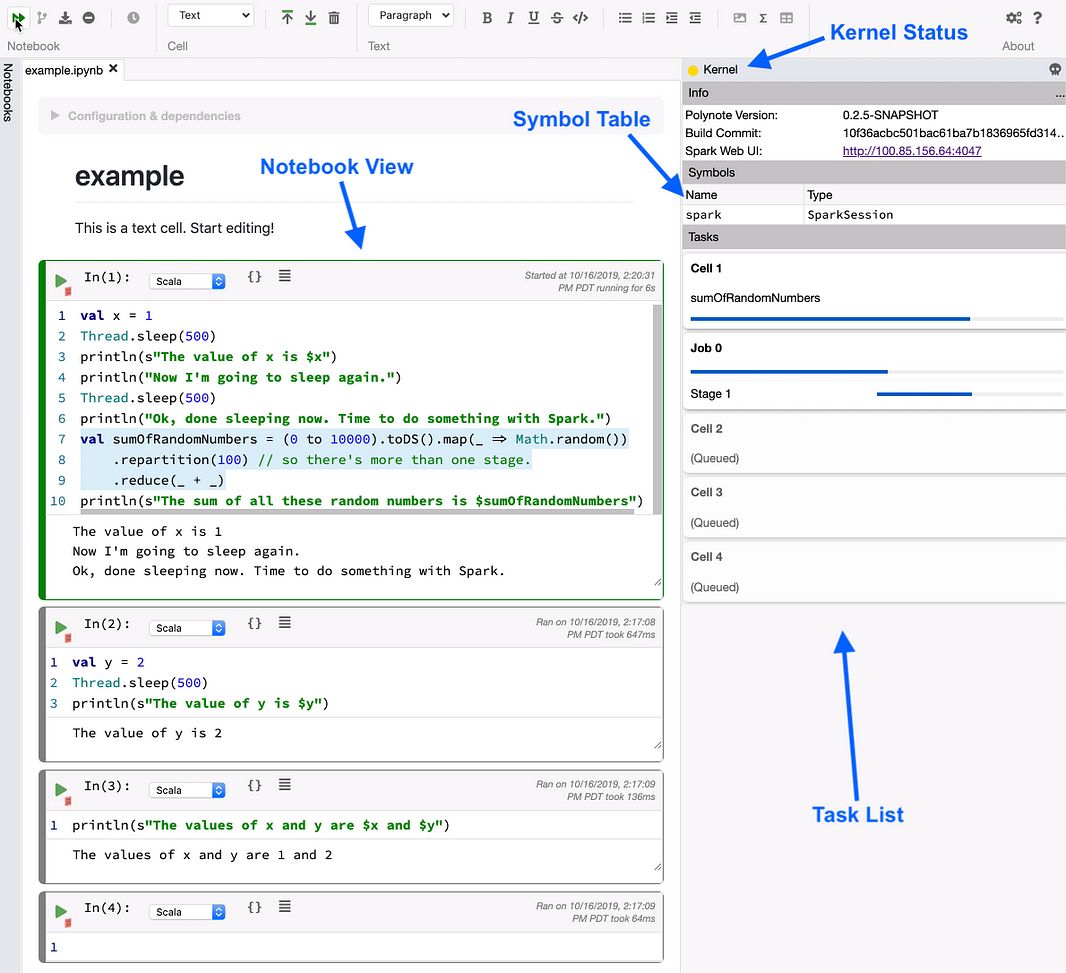Insert a table
The height and width of the screenshot is (973, 1066).
[x=787, y=18]
